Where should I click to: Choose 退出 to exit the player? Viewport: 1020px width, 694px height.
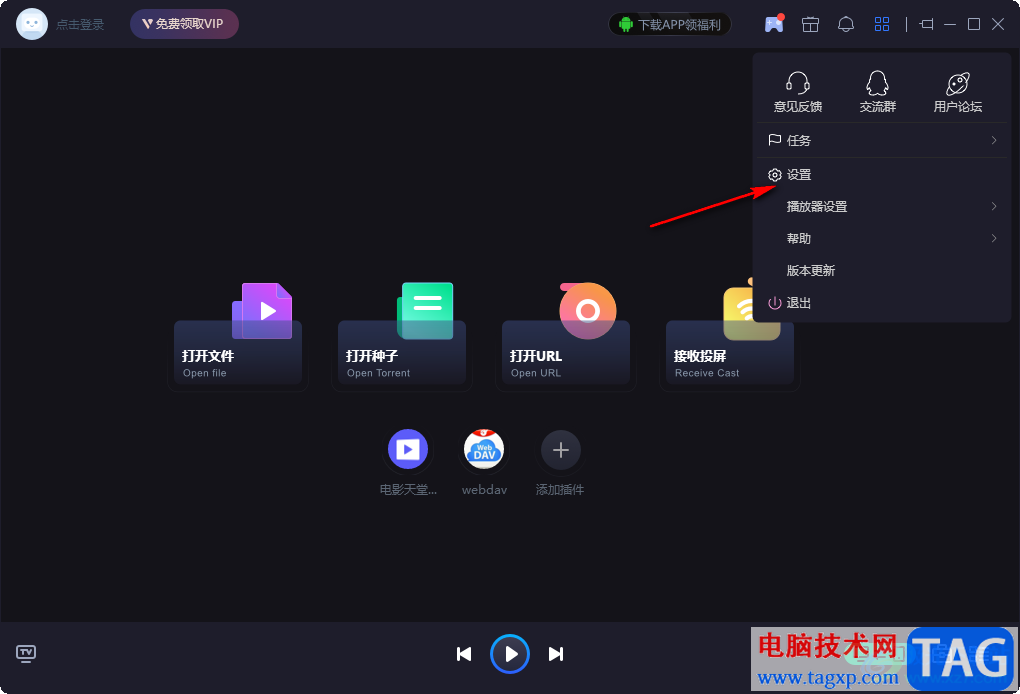pyautogui.click(x=881, y=303)
